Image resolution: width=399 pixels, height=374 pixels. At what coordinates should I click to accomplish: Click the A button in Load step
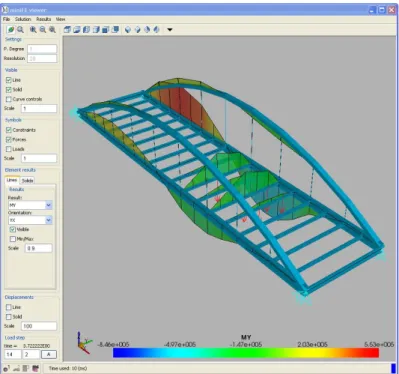[x=49, y=354]
